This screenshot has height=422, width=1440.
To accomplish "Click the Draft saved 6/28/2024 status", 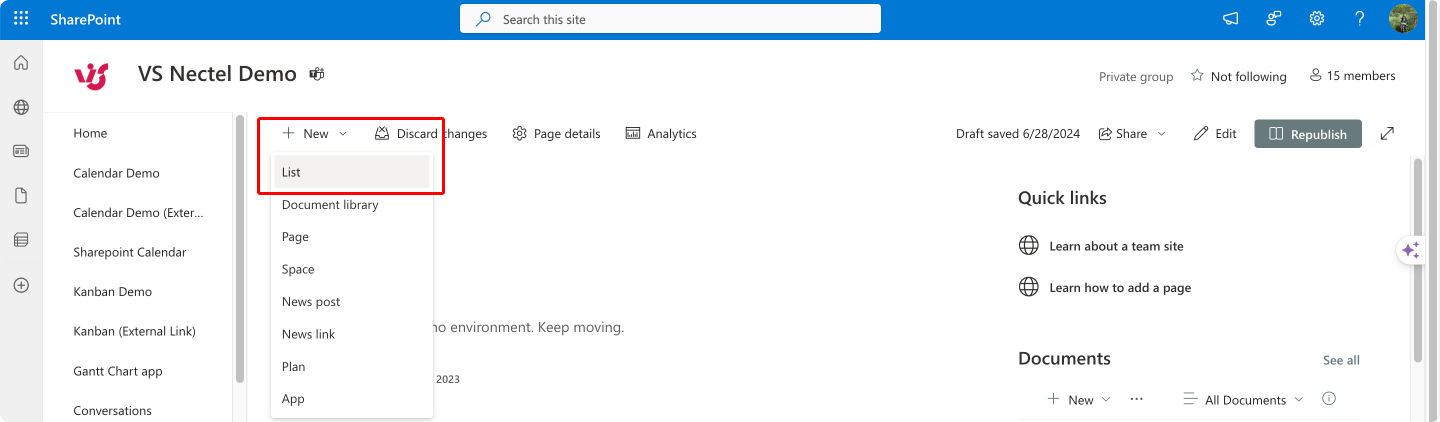I will pyautogui.click(x=1018, y=134).
